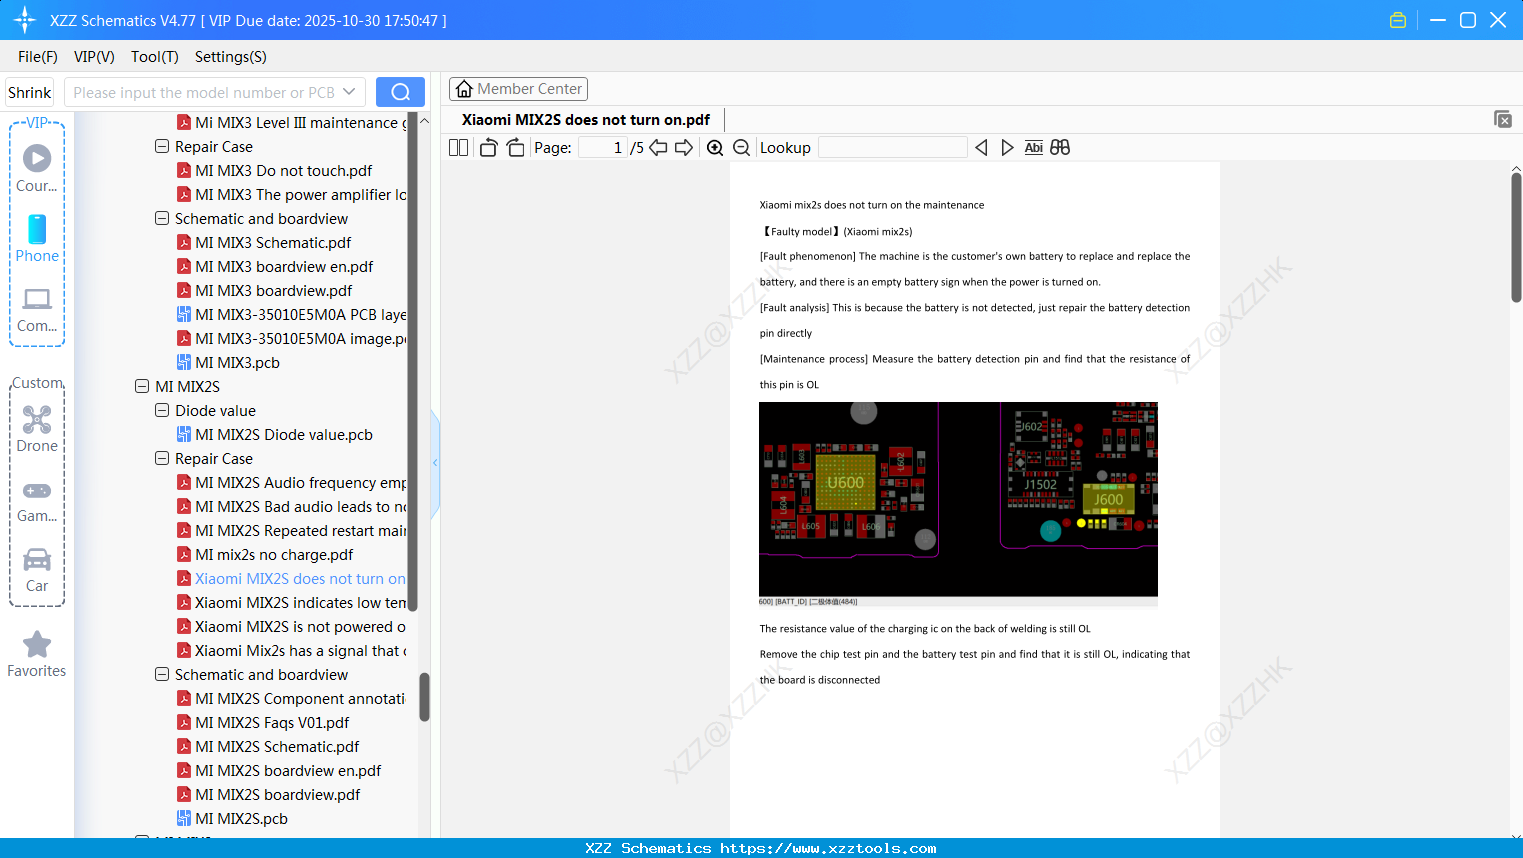1523x858 pixels.
Task: Open MI MIX2S boardview en.pdf
Action: 288,771
